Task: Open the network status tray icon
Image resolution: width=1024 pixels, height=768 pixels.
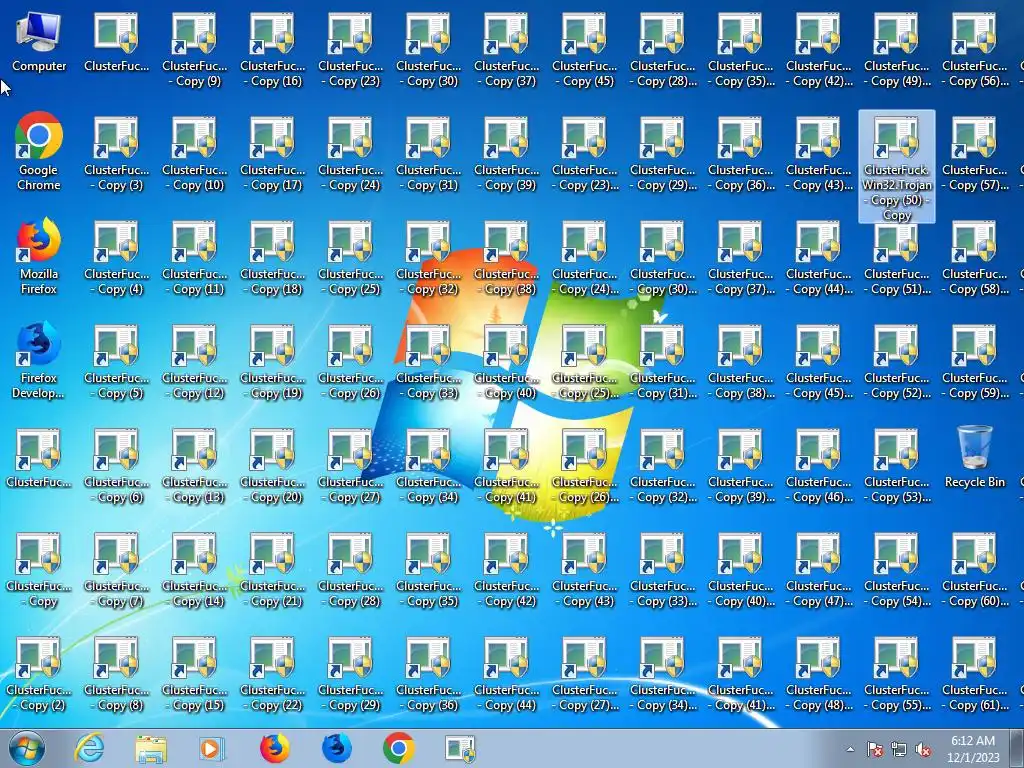Action: click(x=899, y=750)
